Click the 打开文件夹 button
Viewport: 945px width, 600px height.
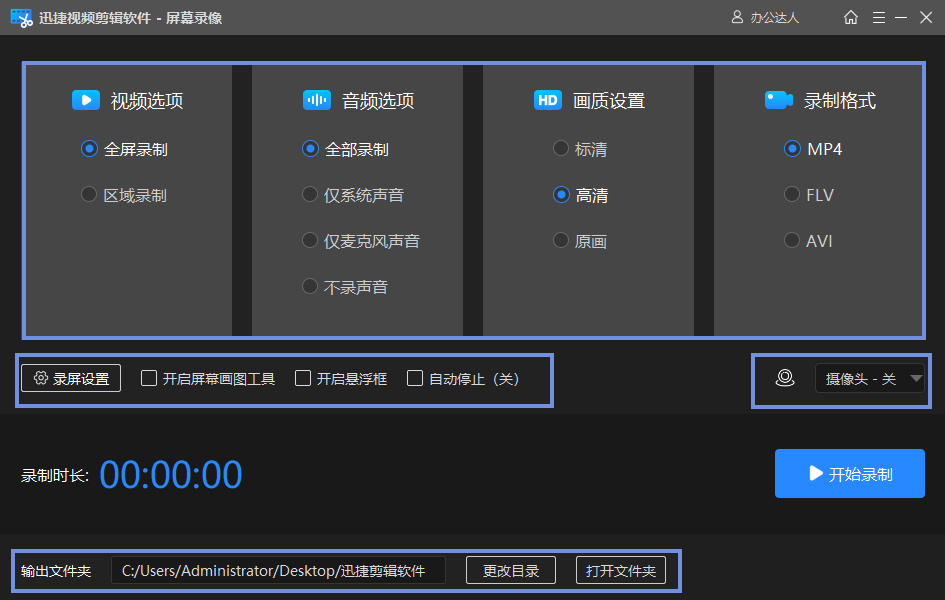(x=620, y=570)
